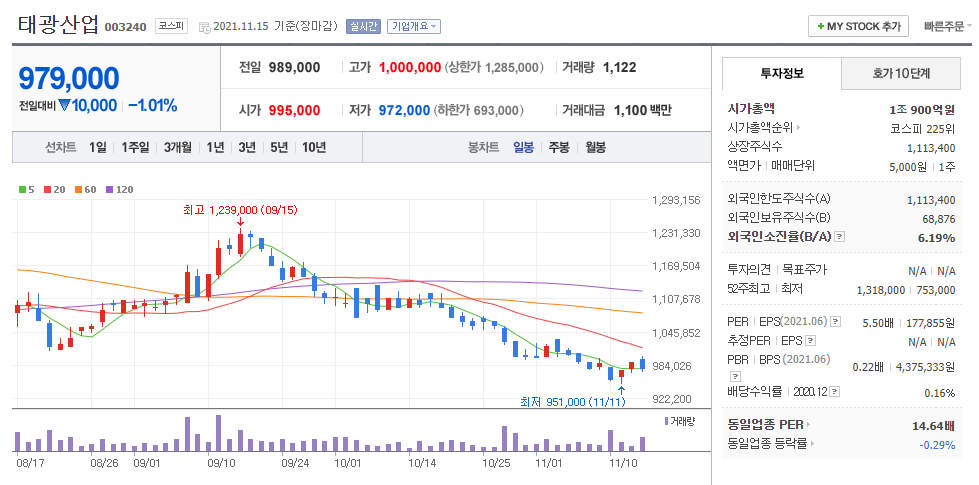Image resolution: width=979 pixels, height=485 pixels.
Task: Click current price 979,000
Action: [x=69, y=78]
